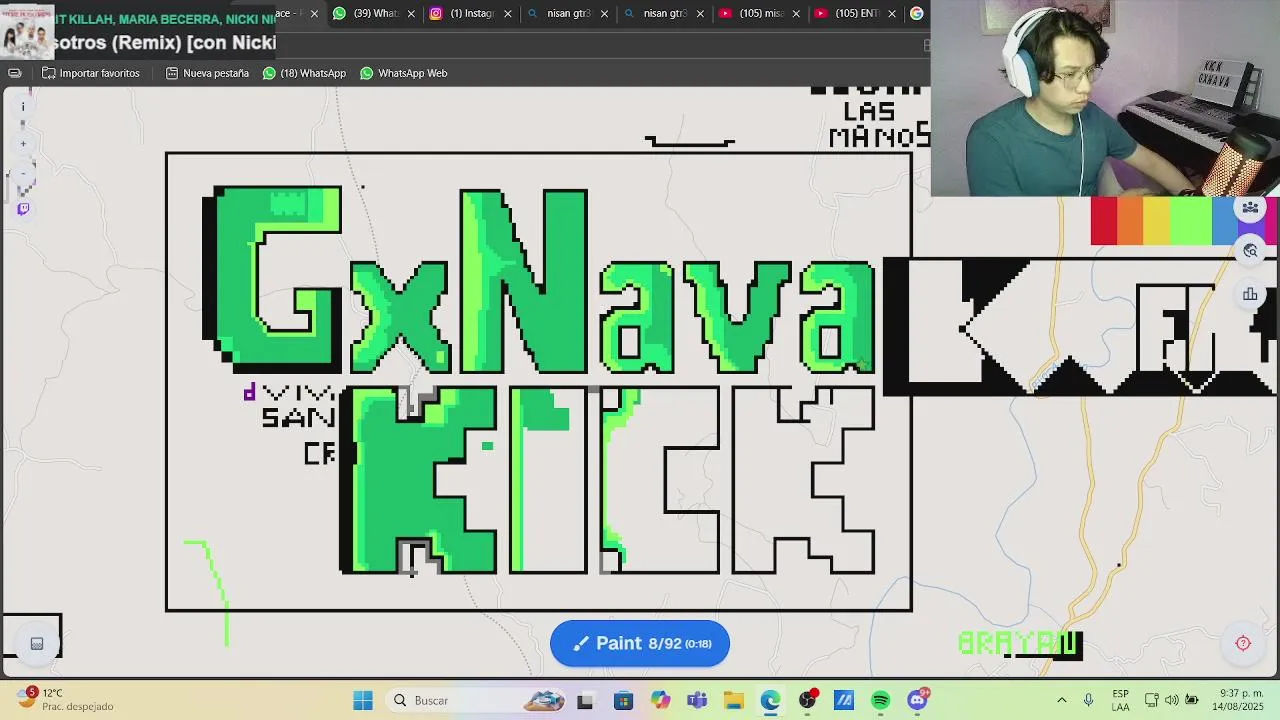1280x720 pixels.
Task: Pick the red color swatch
Action: point(1104,221)
